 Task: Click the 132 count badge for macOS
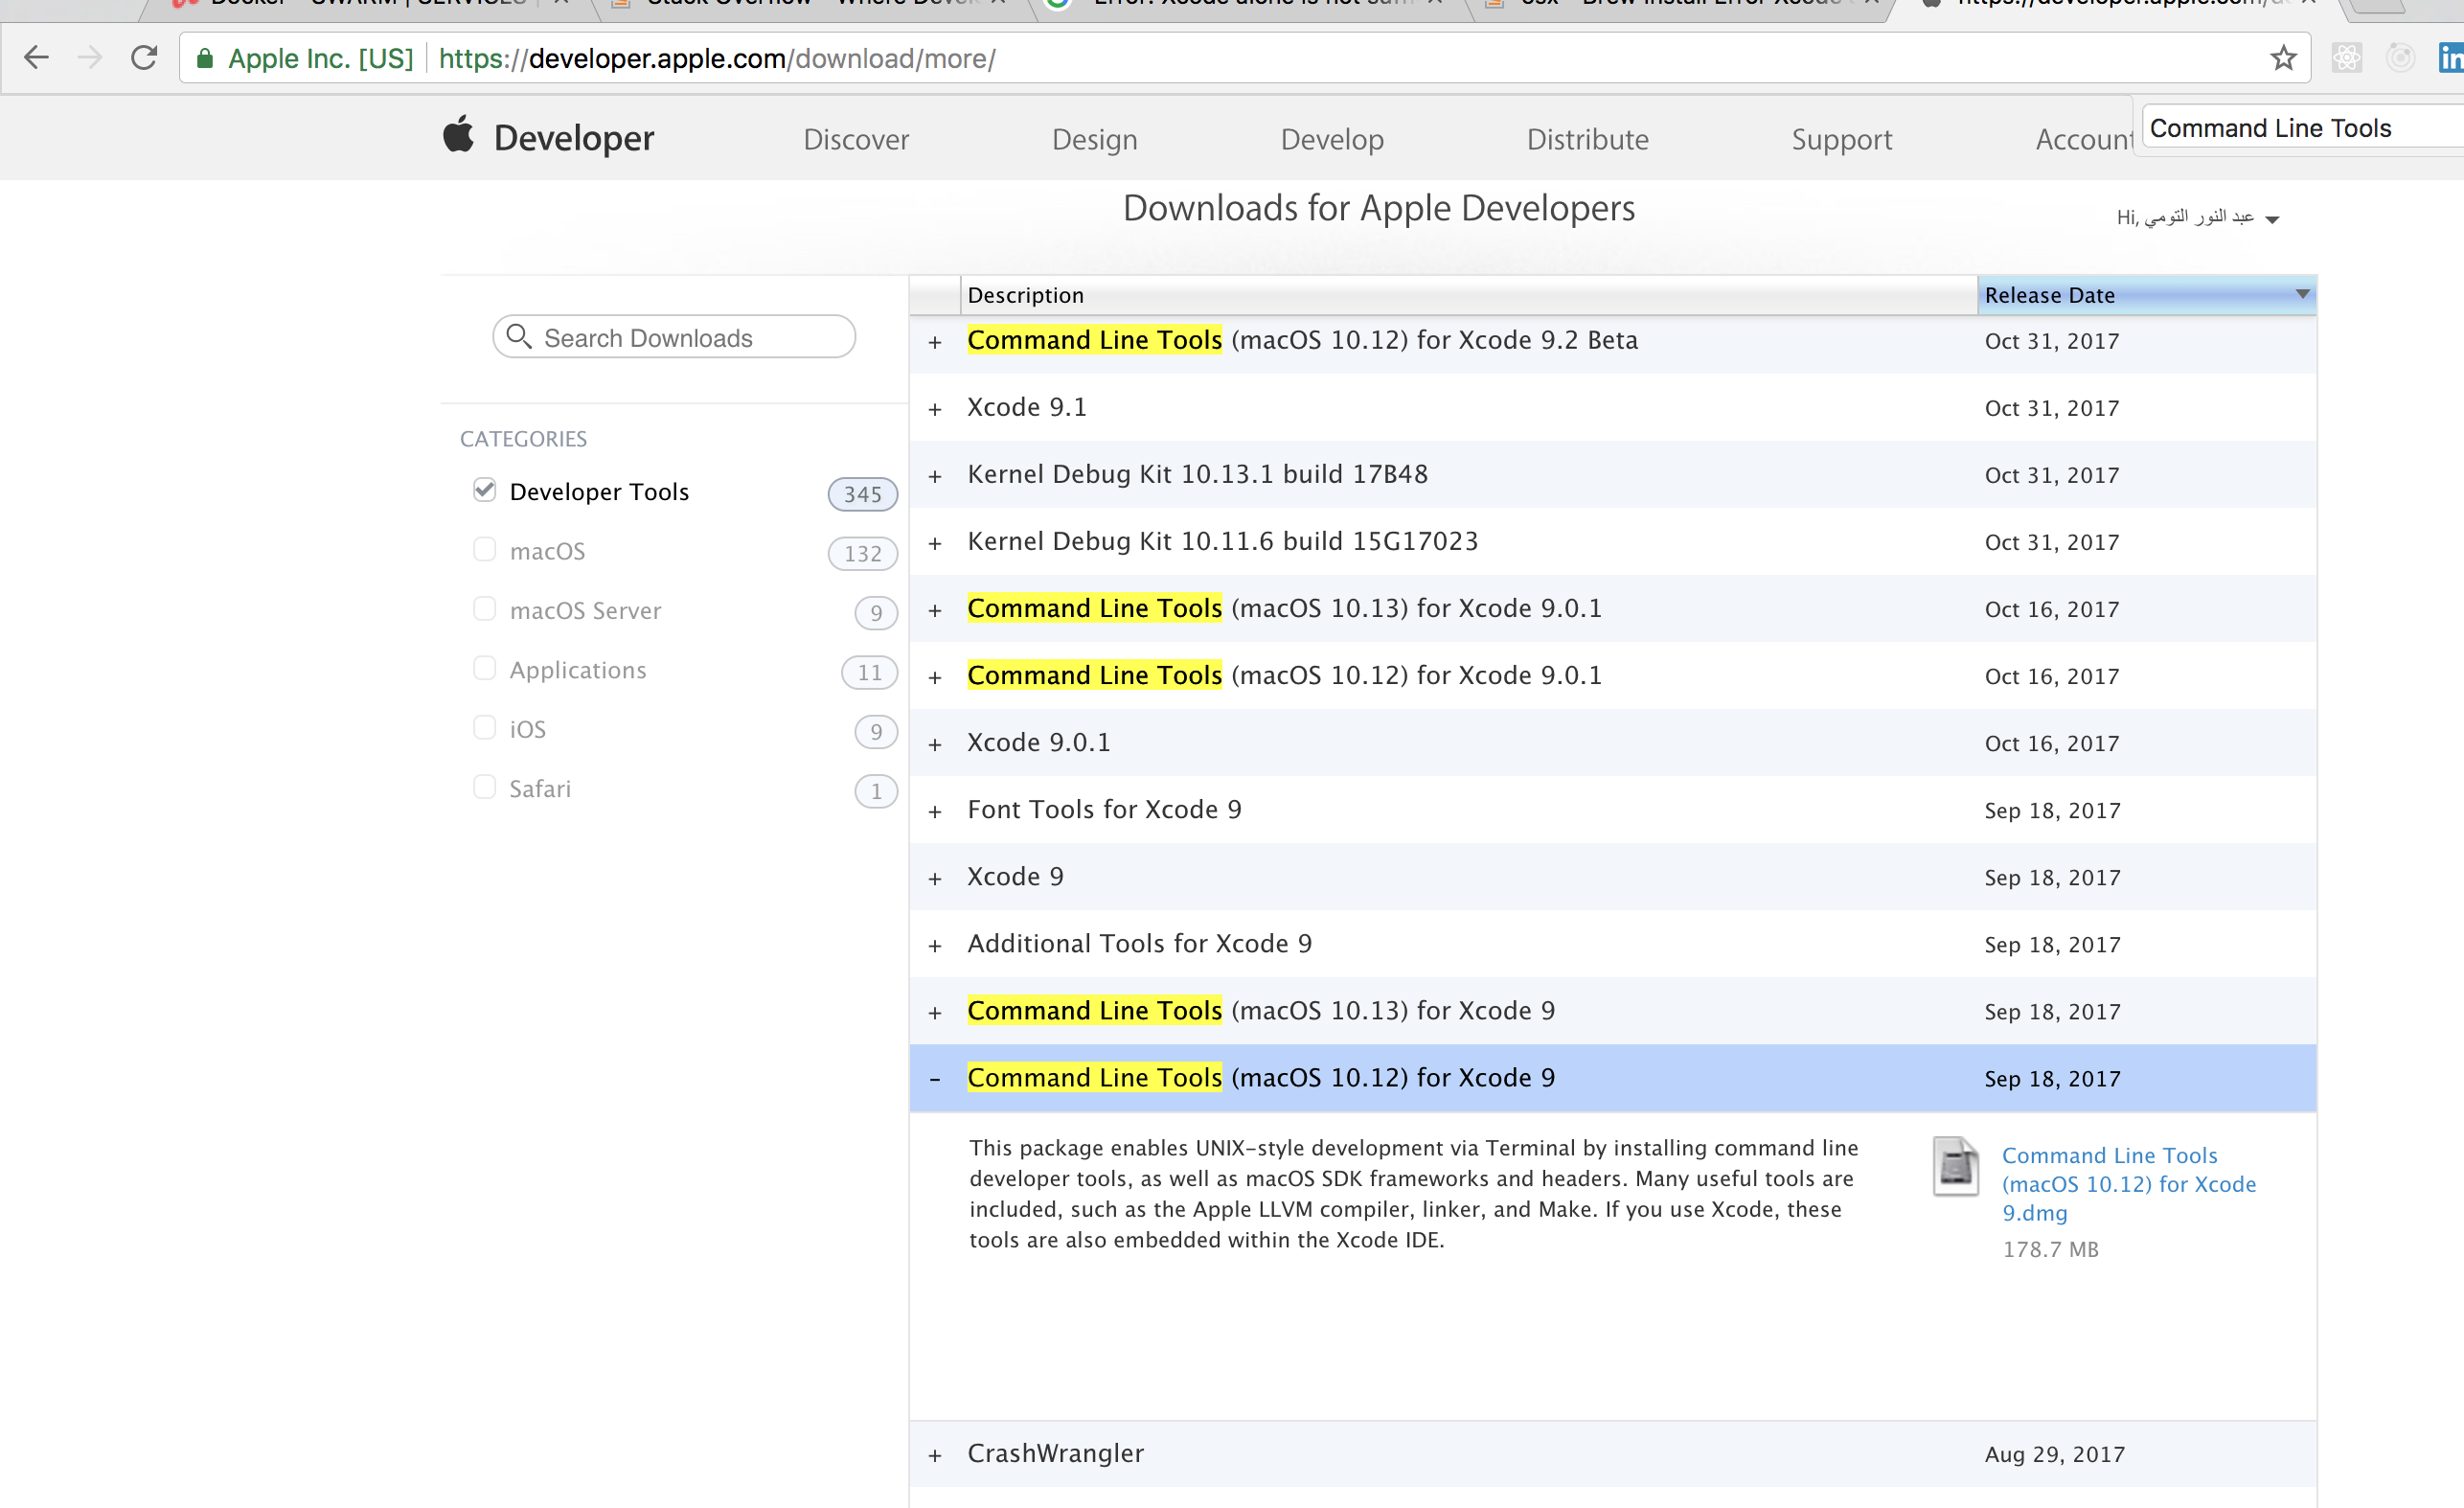point(862,553)
